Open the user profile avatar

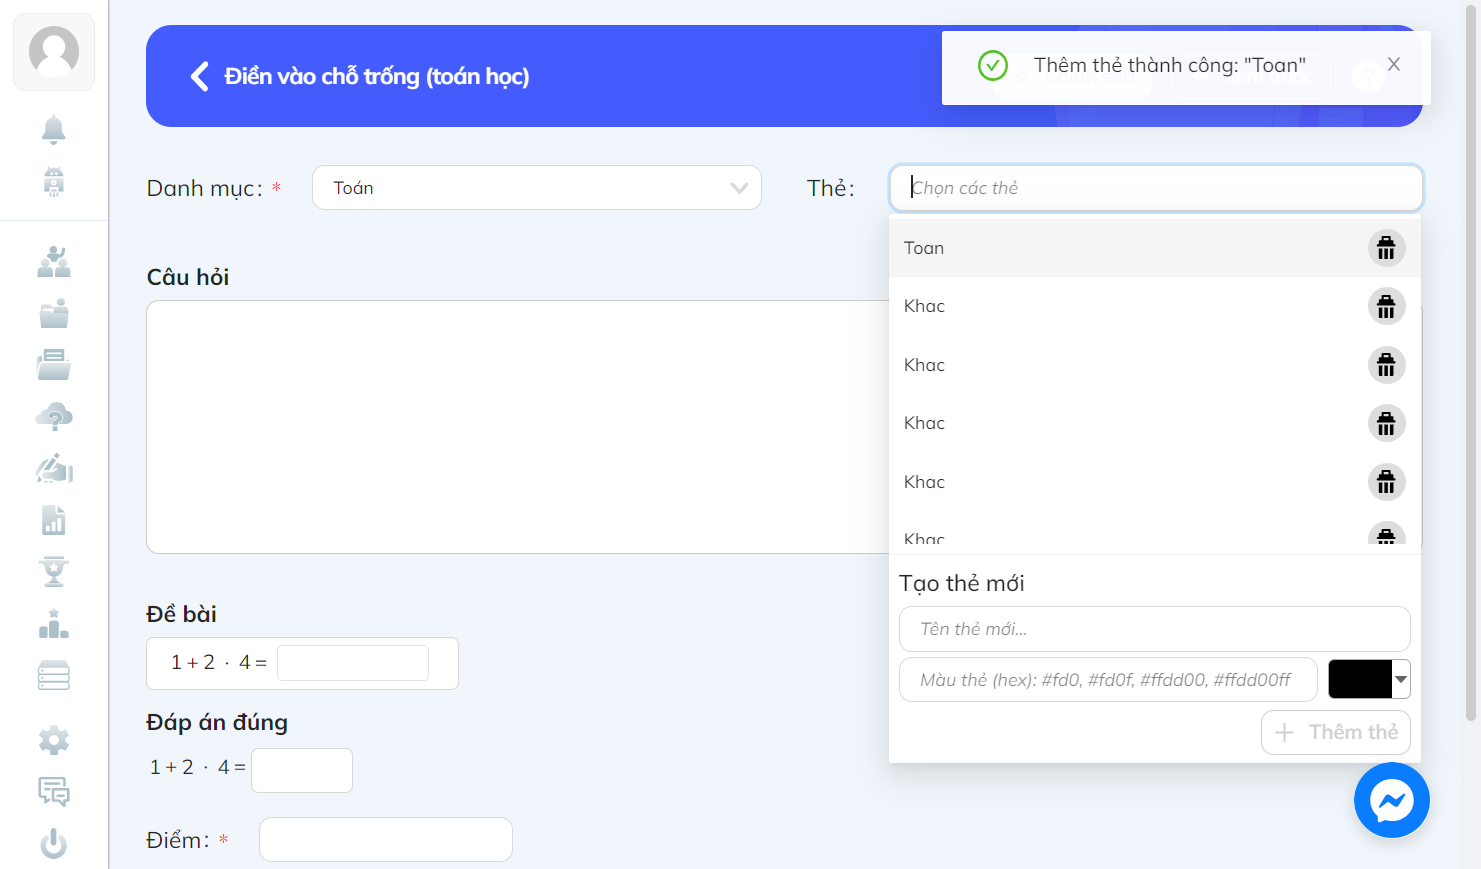(54, 52)
